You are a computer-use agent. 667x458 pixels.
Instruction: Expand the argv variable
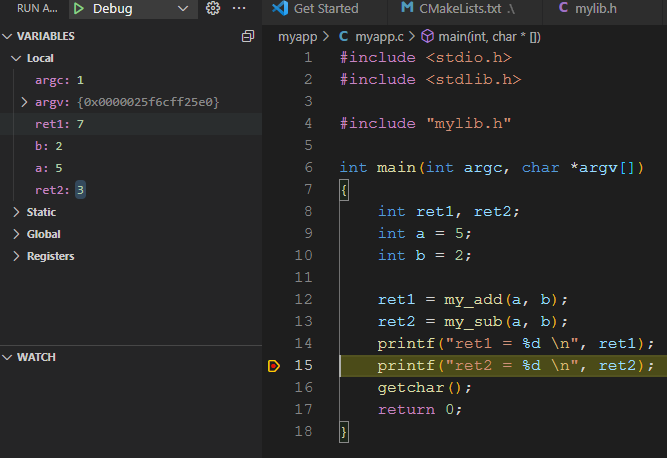24,102
